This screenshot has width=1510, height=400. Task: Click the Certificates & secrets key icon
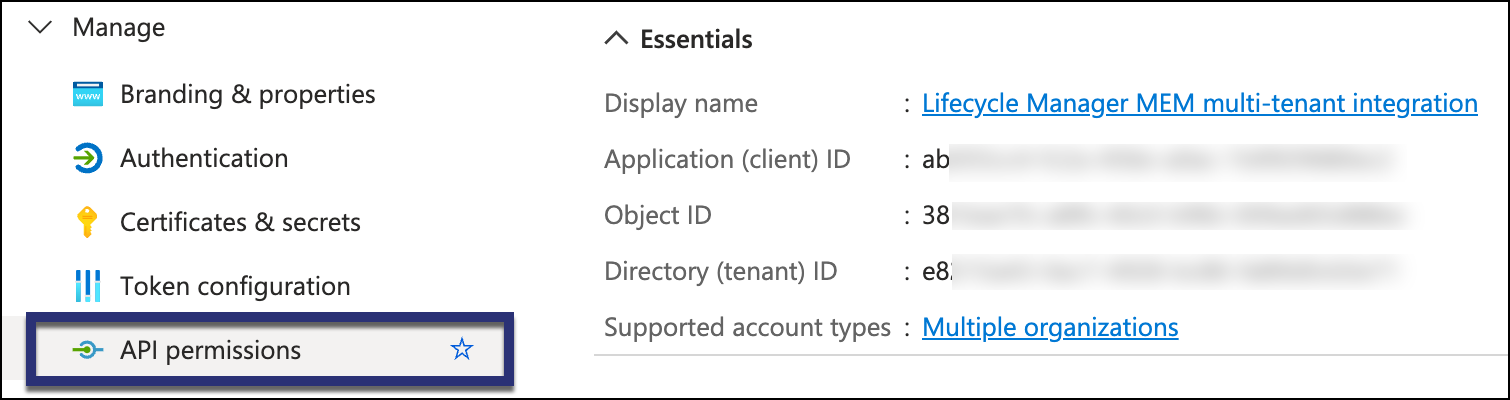pos(88,222)
